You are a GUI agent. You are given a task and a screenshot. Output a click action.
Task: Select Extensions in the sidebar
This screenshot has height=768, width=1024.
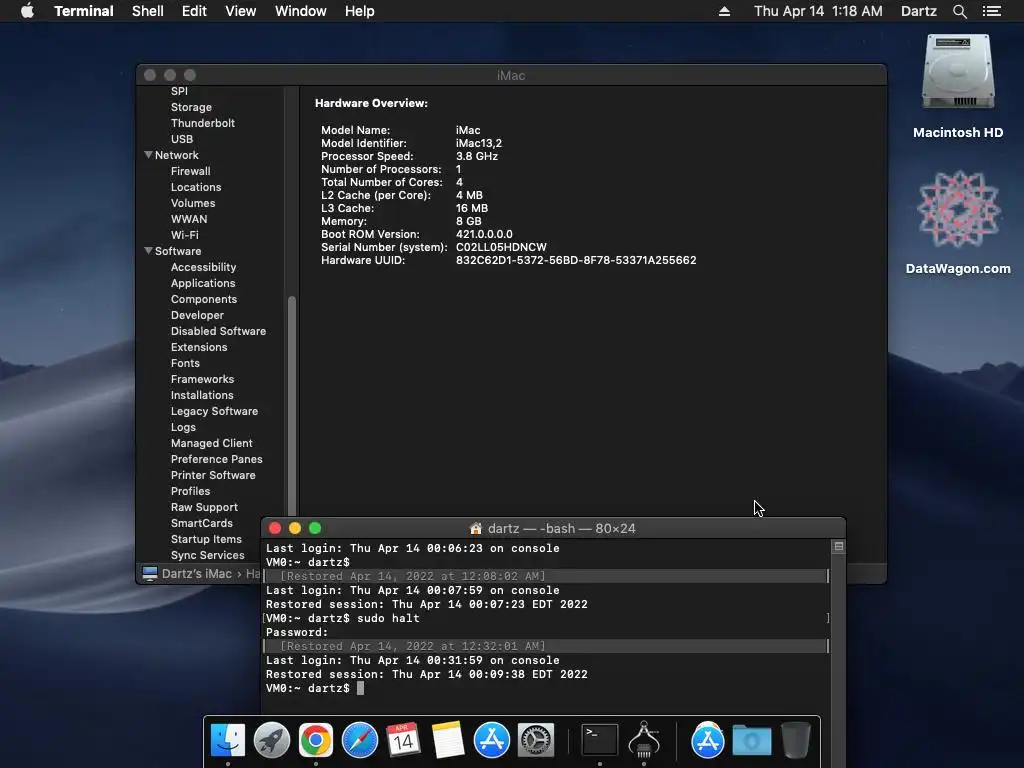[x=199, y=347]
